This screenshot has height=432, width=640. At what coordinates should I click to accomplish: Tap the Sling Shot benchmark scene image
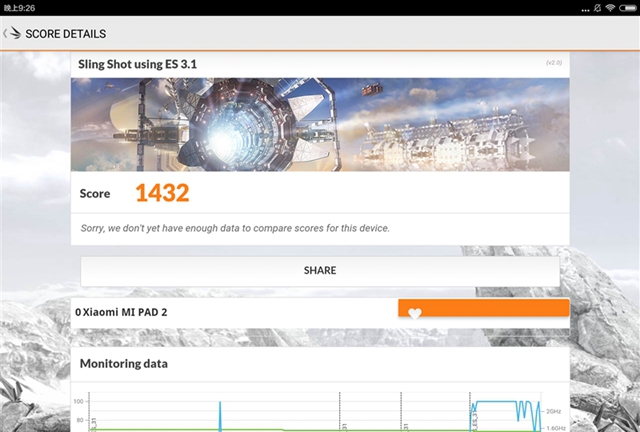(320, 125)
